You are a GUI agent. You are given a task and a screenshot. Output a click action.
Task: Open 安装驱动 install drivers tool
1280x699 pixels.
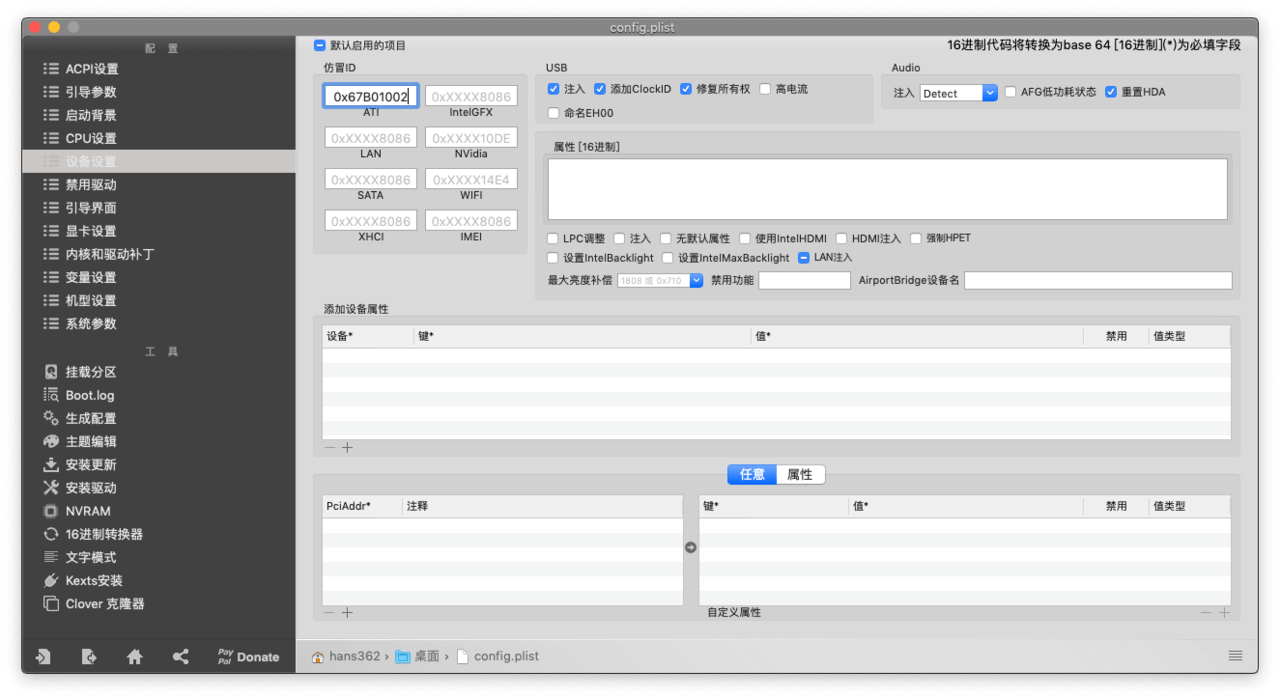tap(80, 488)
